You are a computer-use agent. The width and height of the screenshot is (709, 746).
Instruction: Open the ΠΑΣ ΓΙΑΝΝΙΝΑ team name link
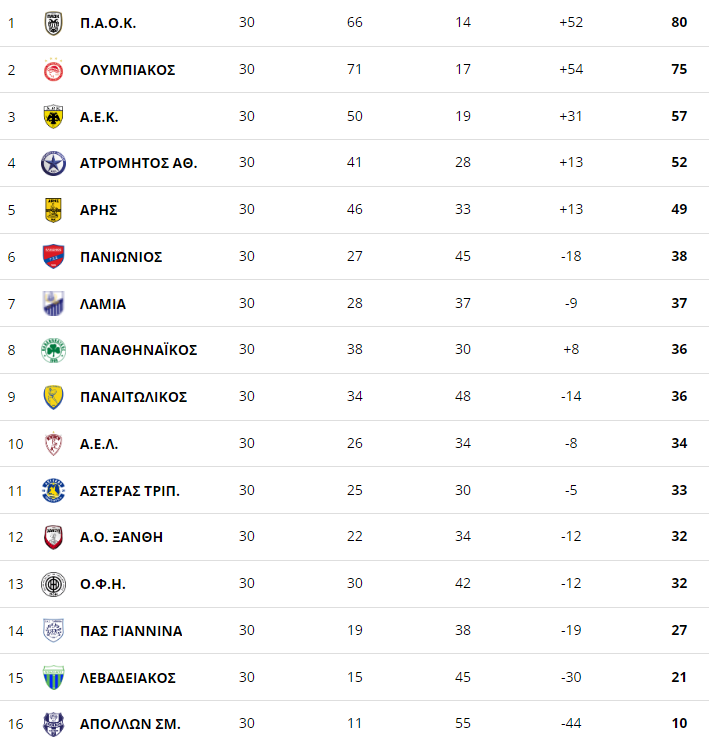click(131, 631)
